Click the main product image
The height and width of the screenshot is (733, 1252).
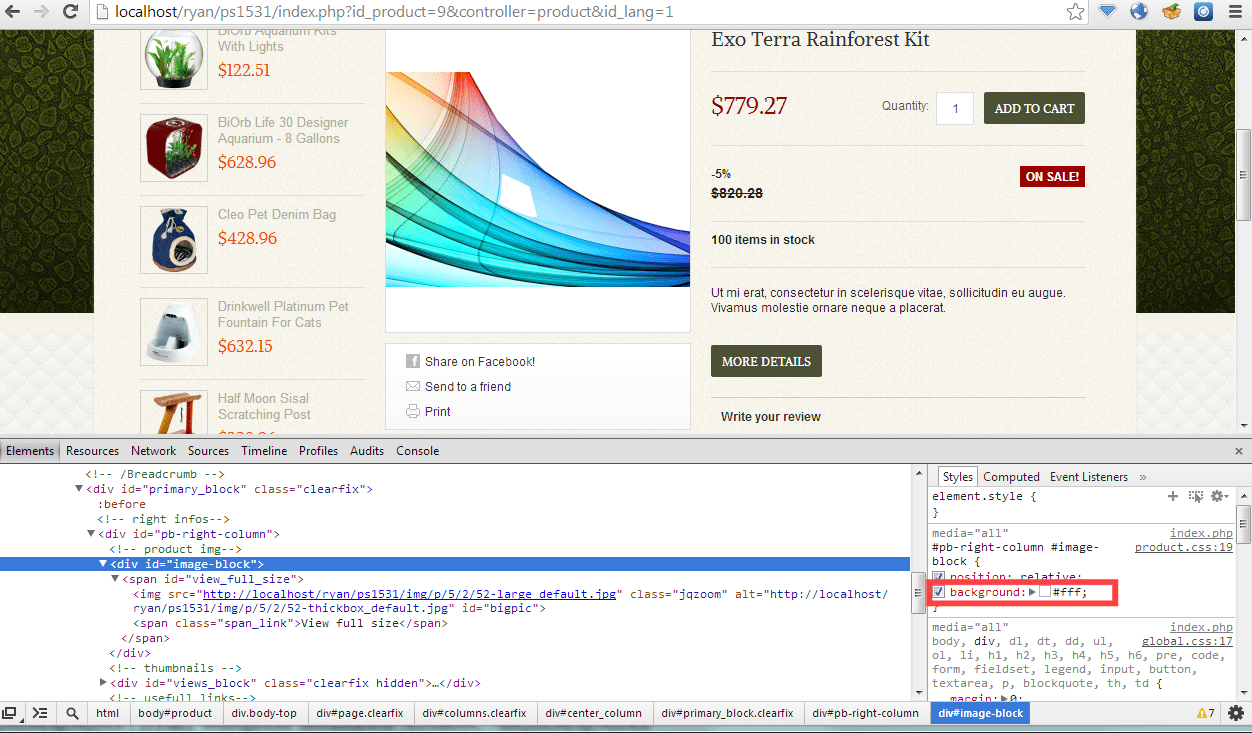538,179
